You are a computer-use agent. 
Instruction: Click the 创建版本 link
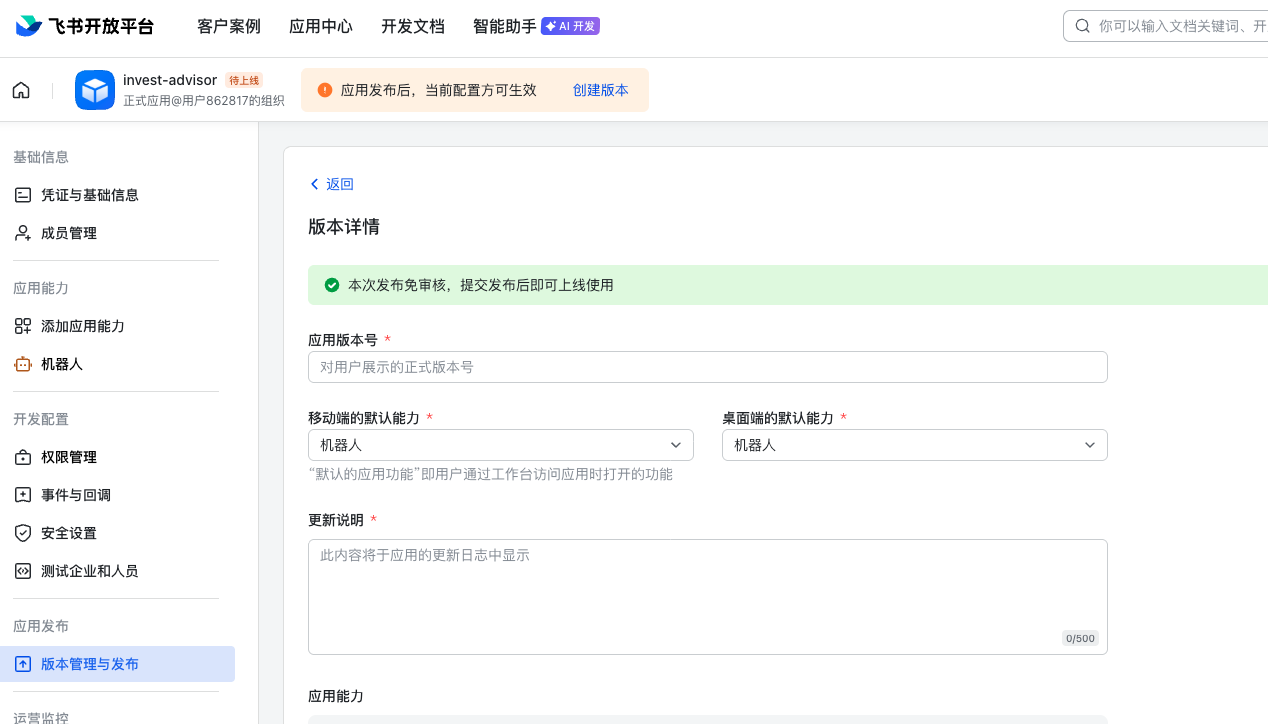(x=601, y=89)
